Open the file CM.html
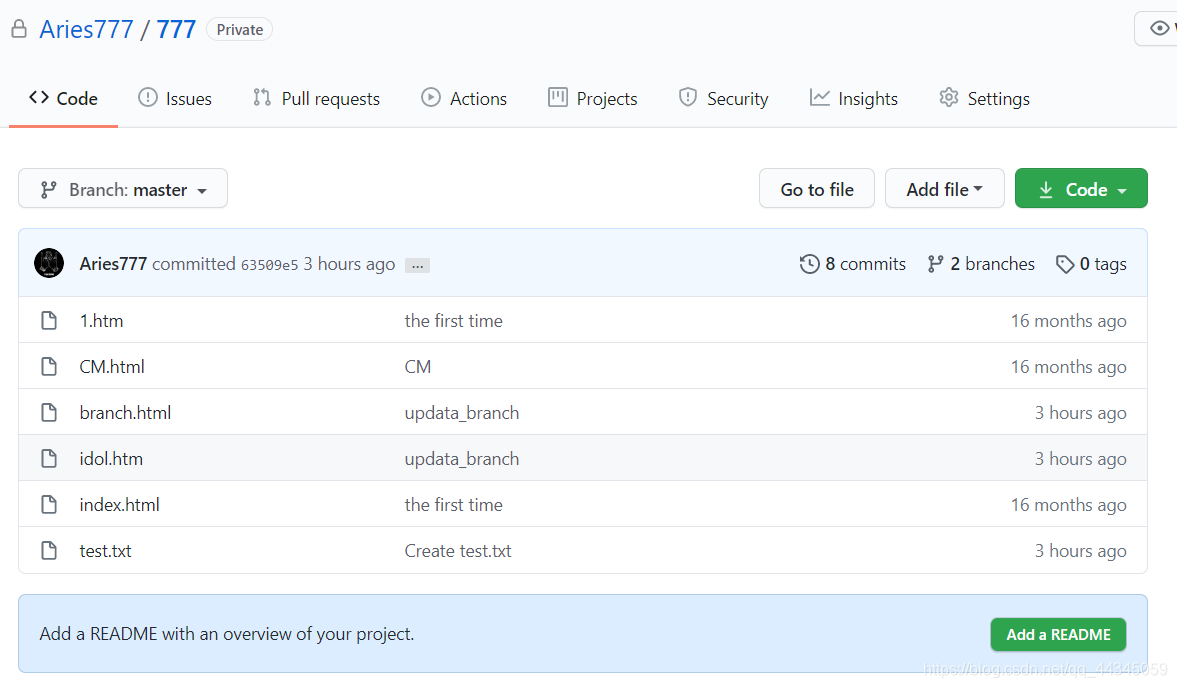The height and width of the screenshot is (688, 1177). point(112,367)
